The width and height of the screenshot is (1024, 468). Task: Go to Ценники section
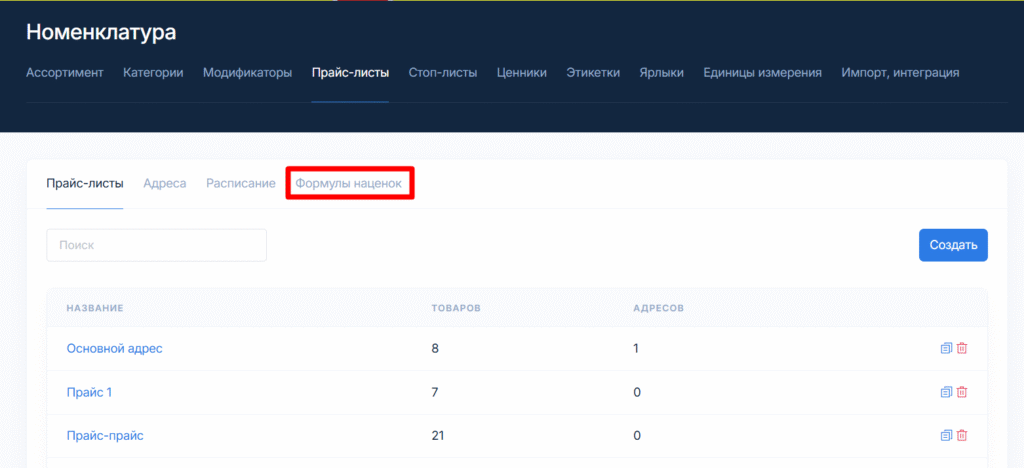coord(521,72)
